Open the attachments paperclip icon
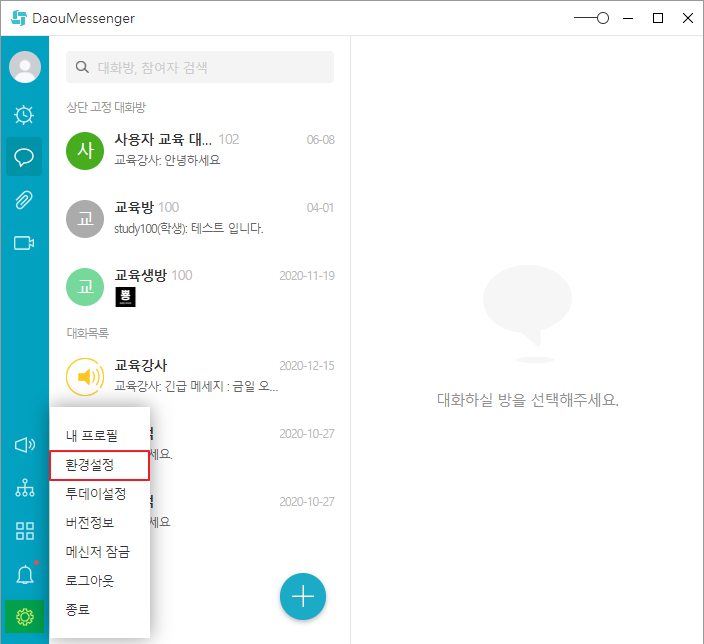 (25, 200)
